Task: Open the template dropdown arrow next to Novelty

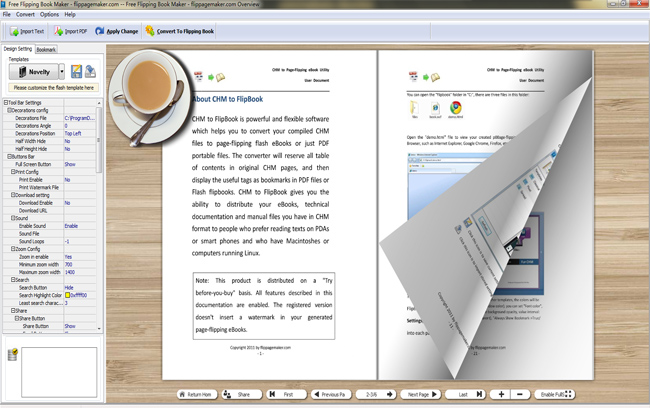Action: (x=62, y=72)
